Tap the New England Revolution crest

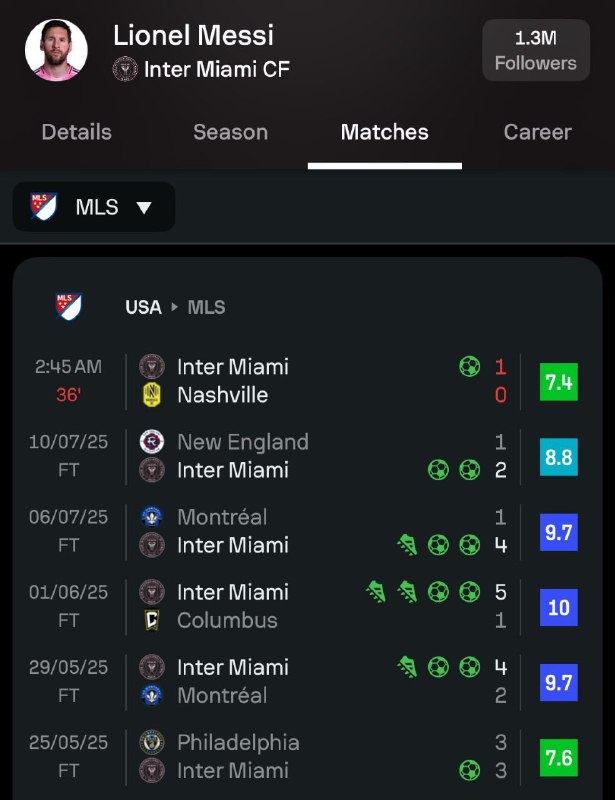pos(152,442)
